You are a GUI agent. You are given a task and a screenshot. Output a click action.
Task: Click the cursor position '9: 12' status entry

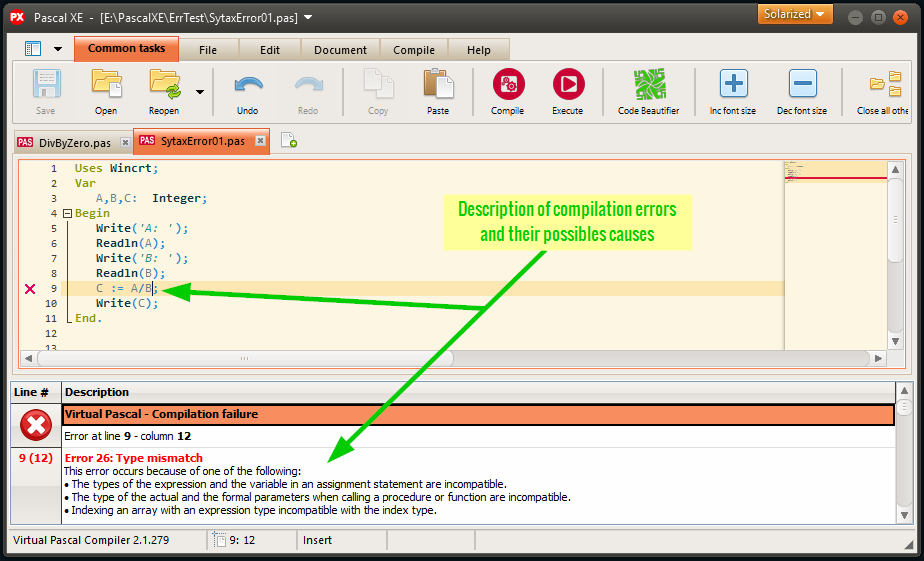[242, 540]
